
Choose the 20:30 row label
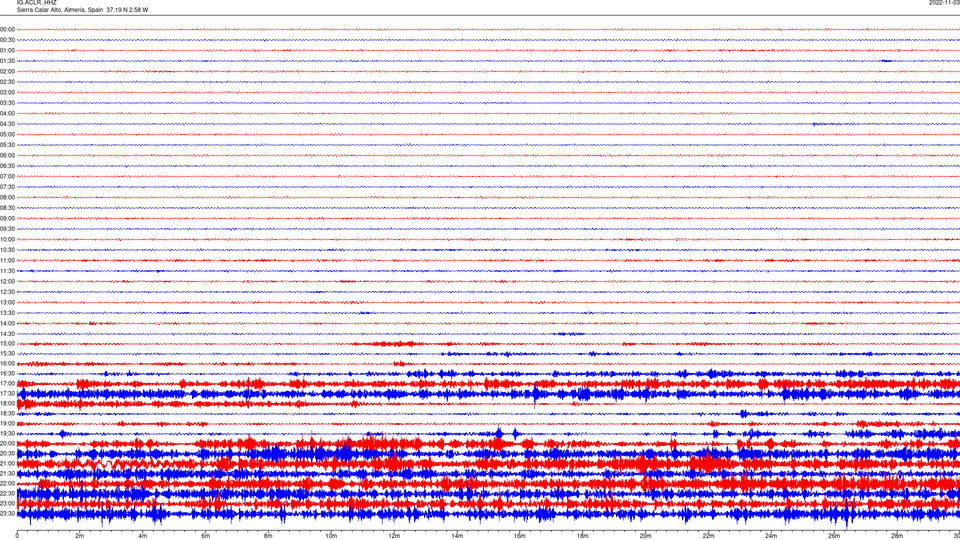7,453
